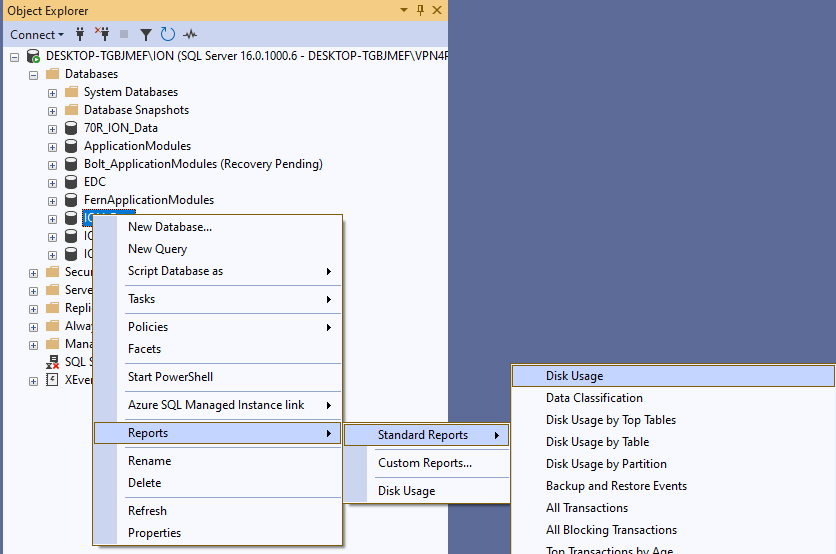Click the server instance icon for DESKTOP-TGBJMEF\ION
The width and height of the screenshot is (836, 554).
tap(34, 56)
